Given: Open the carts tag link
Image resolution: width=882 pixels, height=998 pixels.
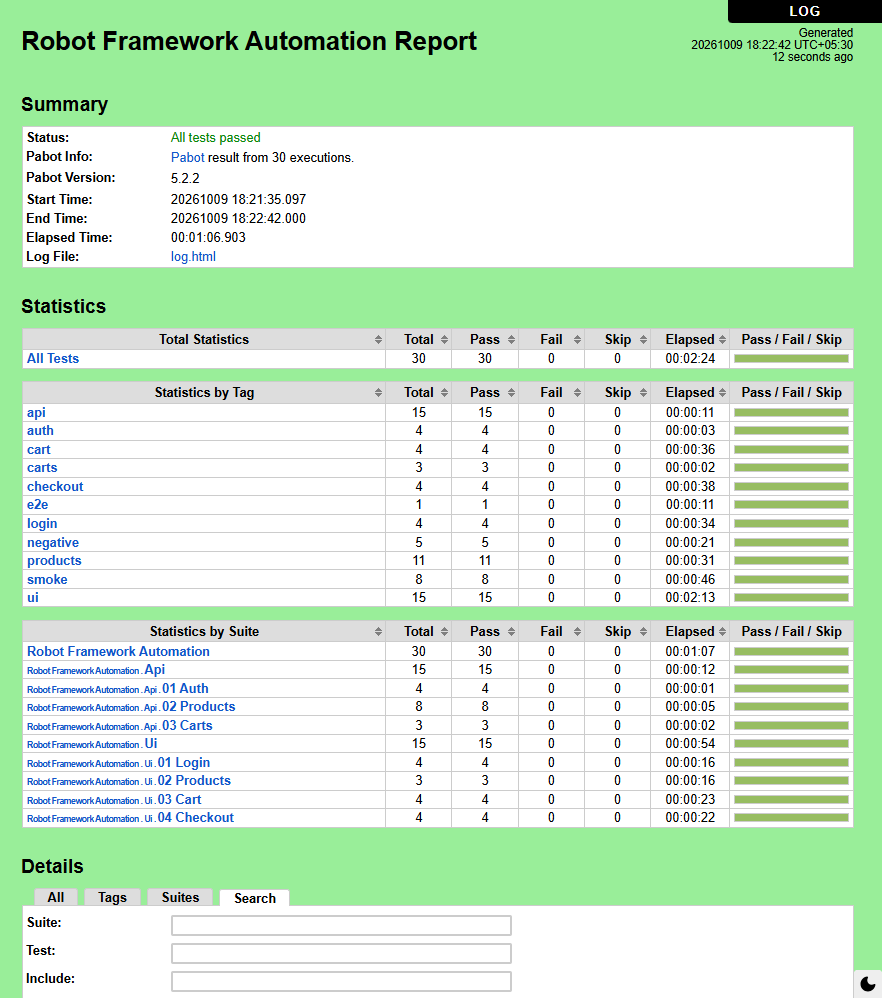Looking at the screenshot, I should pos(42,468).
